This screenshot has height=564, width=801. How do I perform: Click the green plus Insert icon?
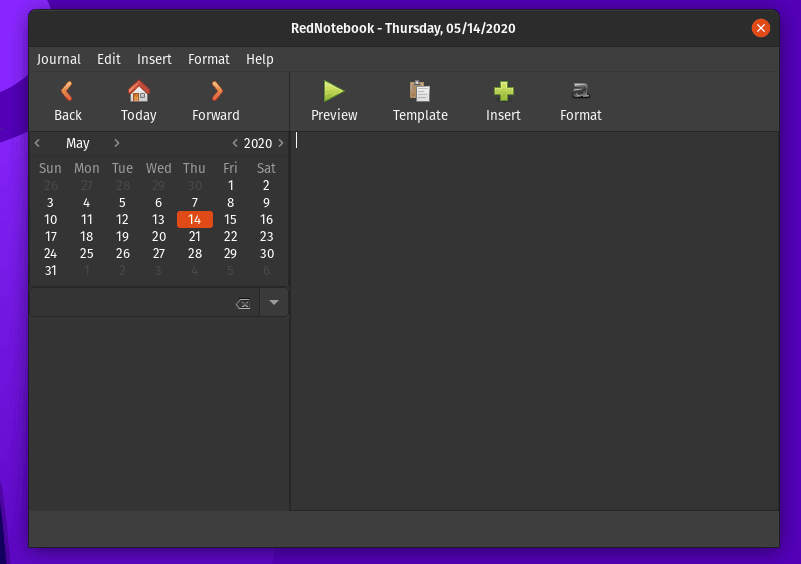pos(503,92)
